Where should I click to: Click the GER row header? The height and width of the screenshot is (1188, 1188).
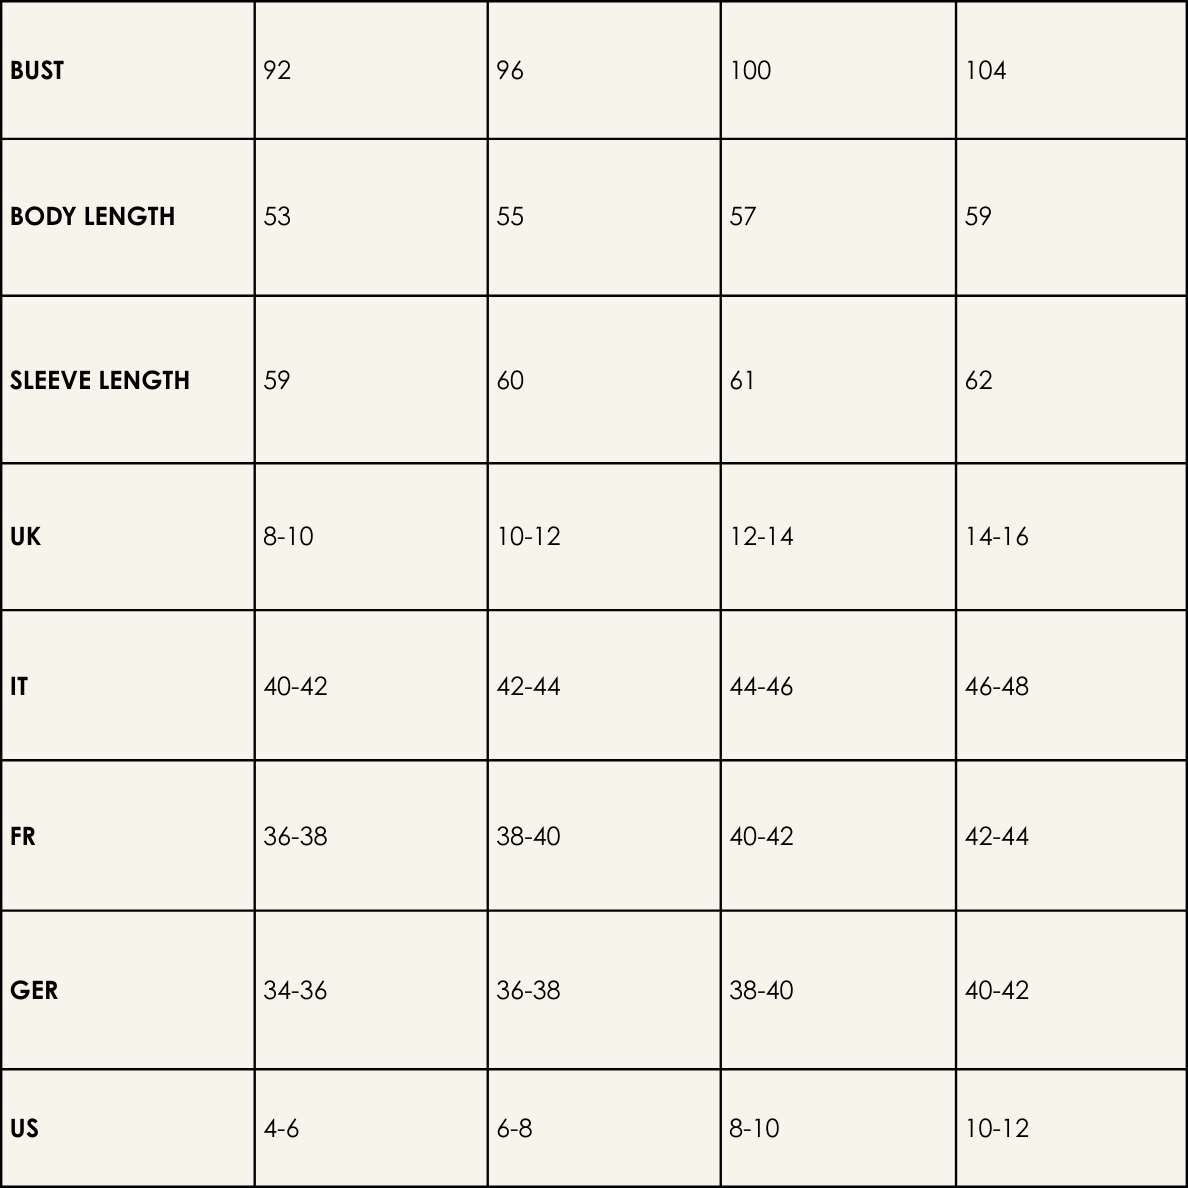click(34, 991)
